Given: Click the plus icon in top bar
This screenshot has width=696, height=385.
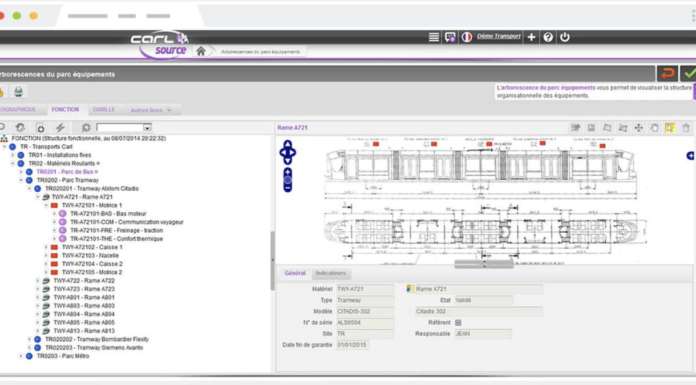Looking at the screenshot, I should point(531,37).
